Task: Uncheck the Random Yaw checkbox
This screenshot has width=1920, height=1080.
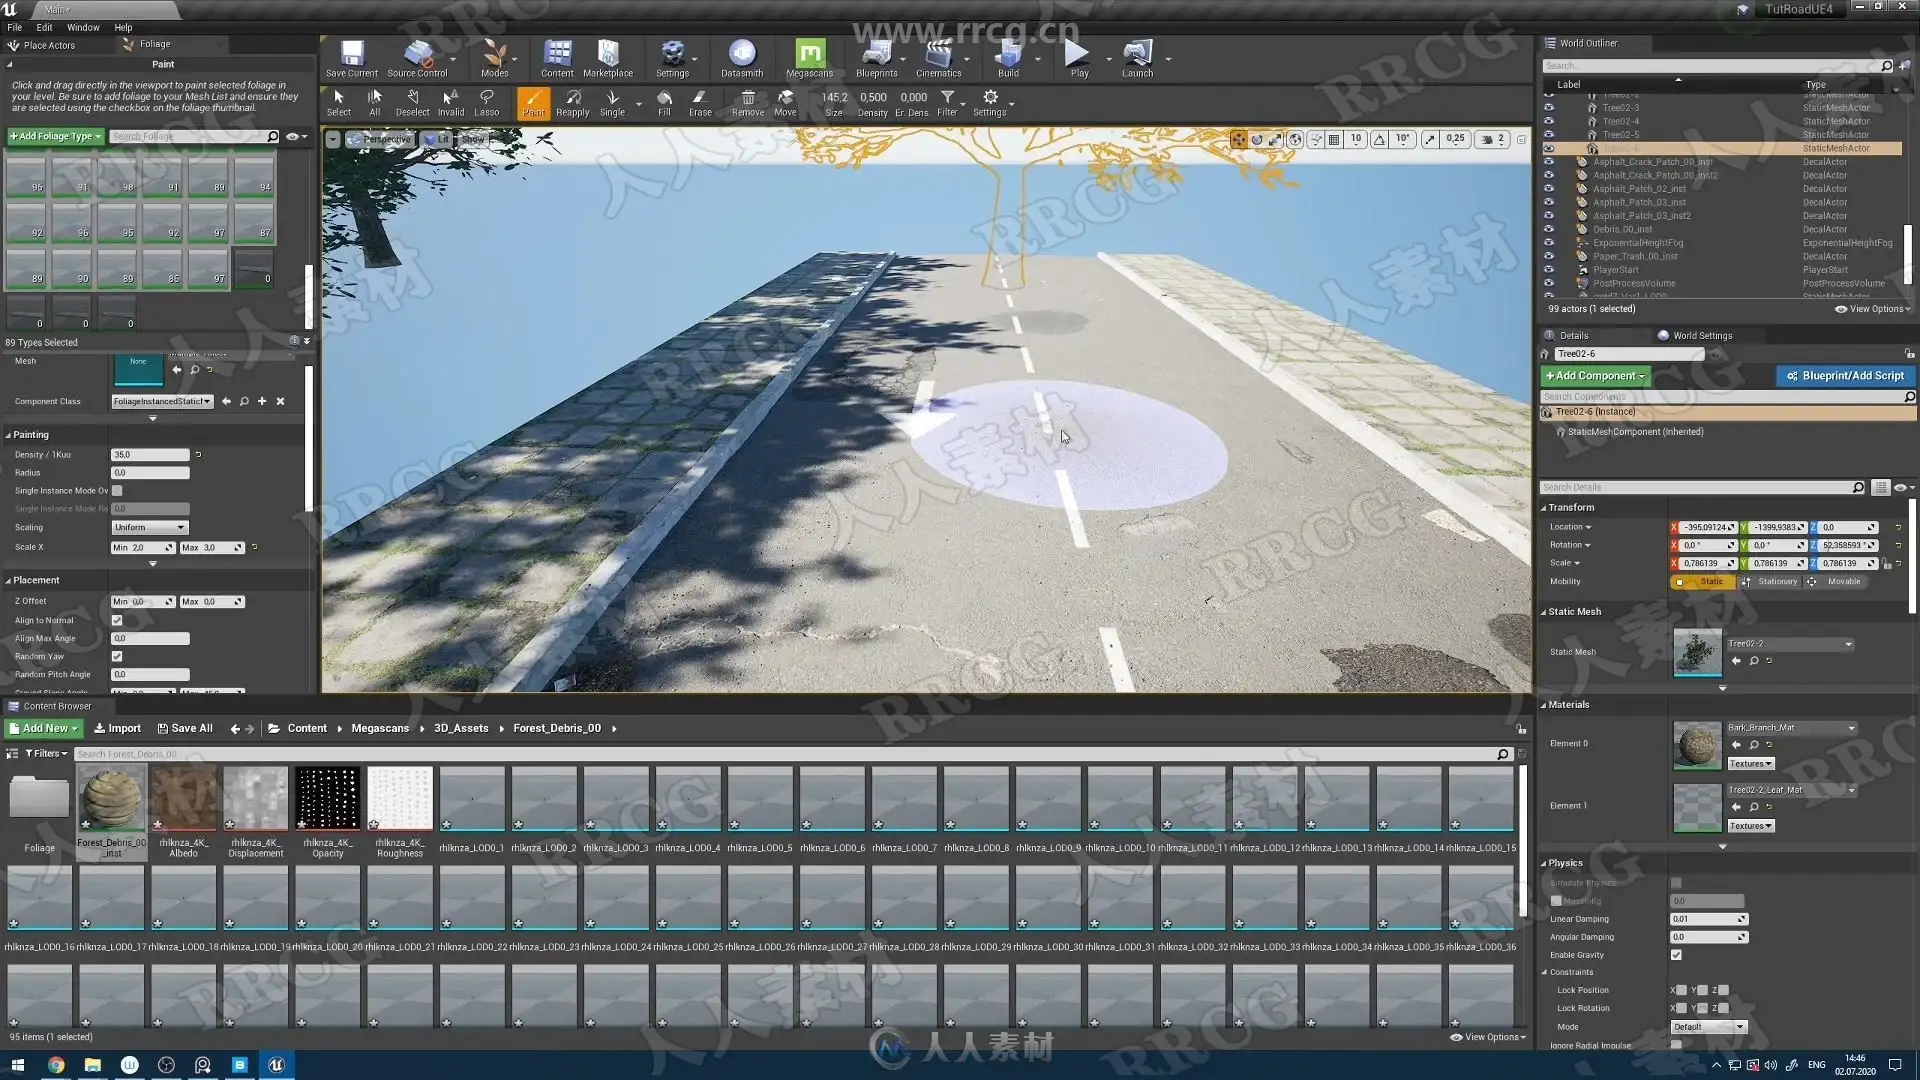Action: tap(117, 656)
